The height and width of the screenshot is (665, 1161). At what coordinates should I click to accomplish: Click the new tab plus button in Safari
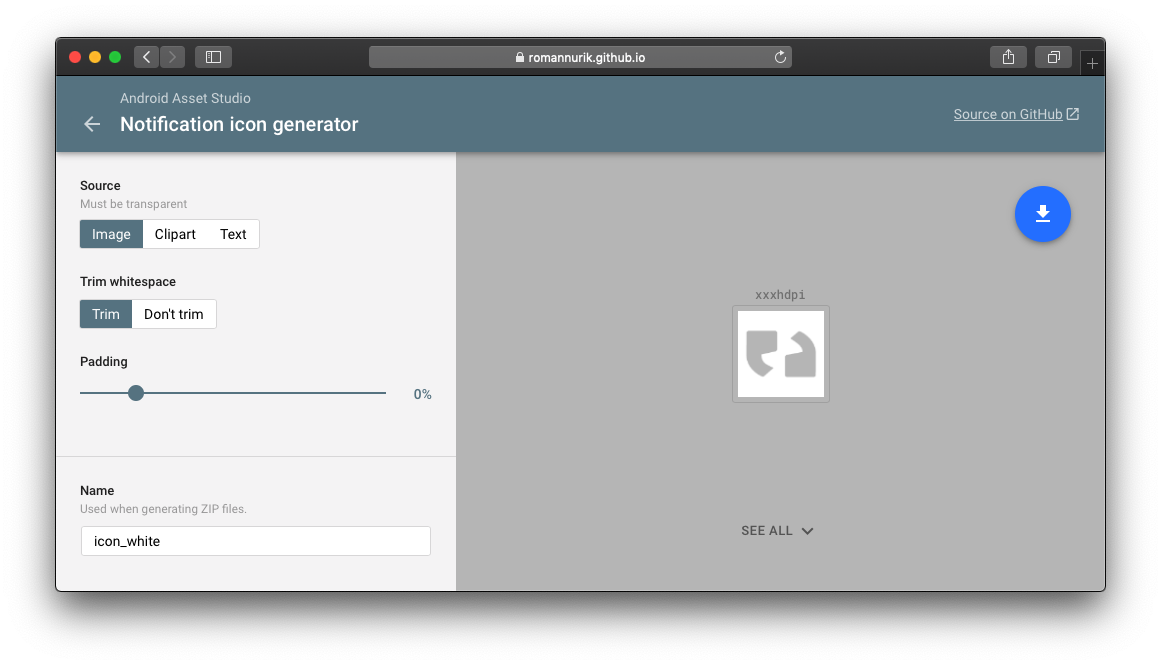pos(1092,61)
